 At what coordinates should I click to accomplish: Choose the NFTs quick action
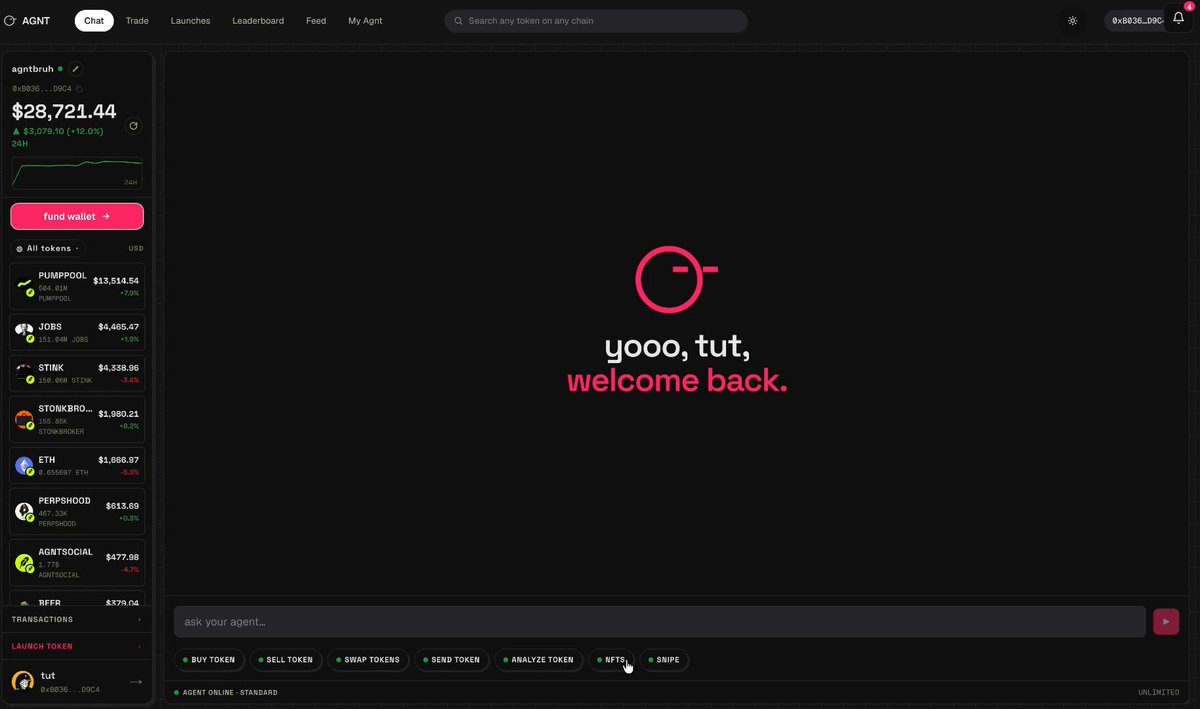click(x=611, y=660)
